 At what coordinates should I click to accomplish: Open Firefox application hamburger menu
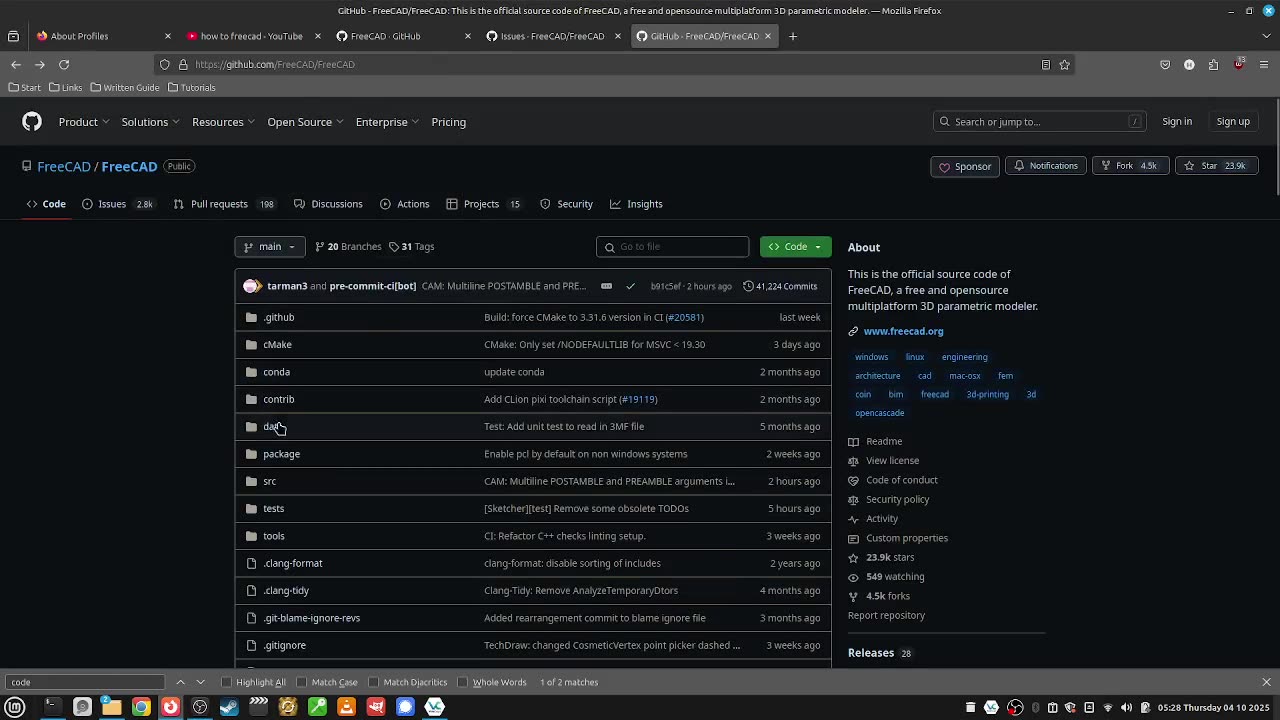coord(1263,64)
